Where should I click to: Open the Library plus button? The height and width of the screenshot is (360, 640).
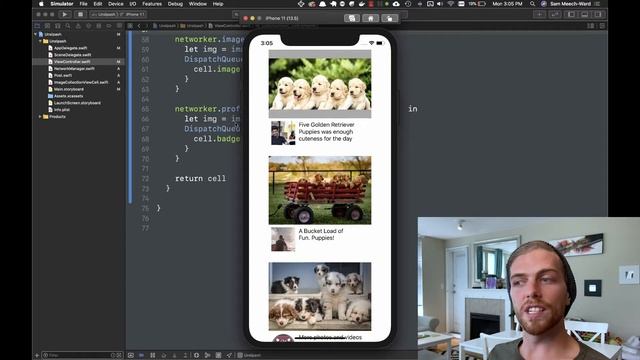[x=539, y=14]
